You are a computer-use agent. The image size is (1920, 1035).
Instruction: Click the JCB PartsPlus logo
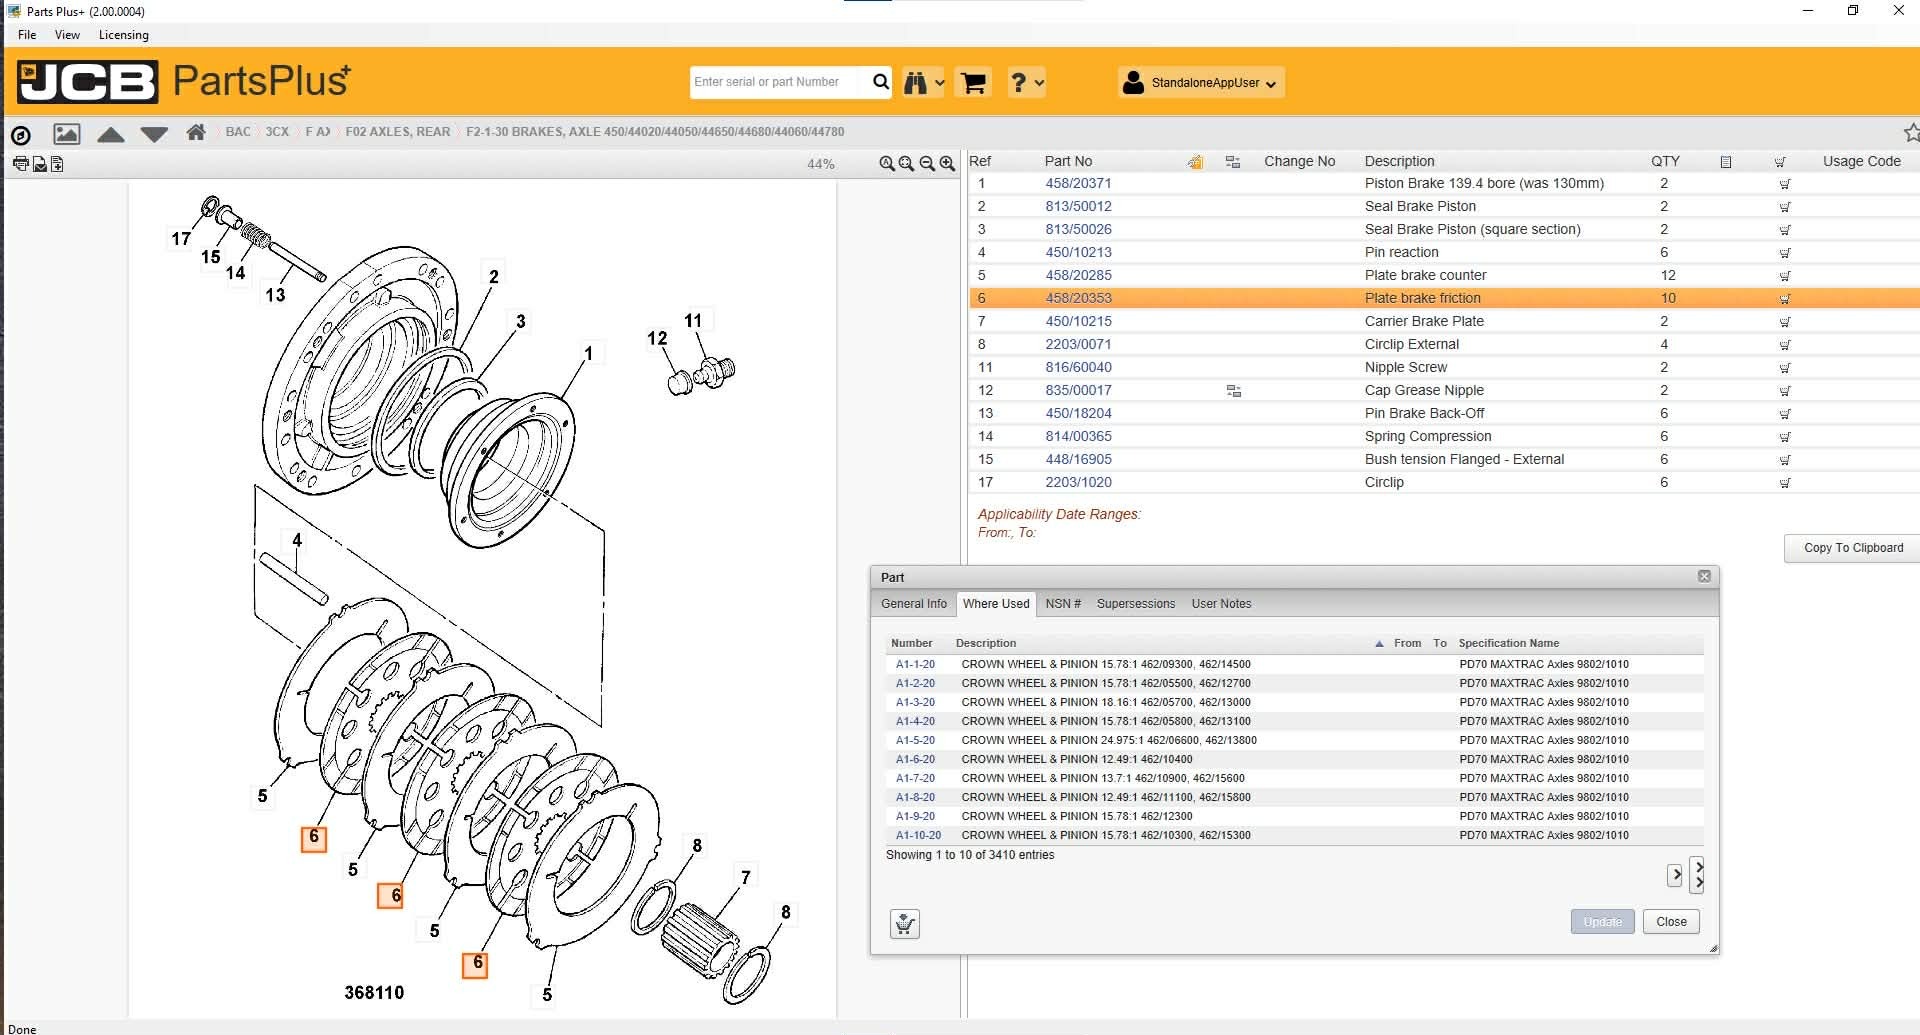(184, 81)
